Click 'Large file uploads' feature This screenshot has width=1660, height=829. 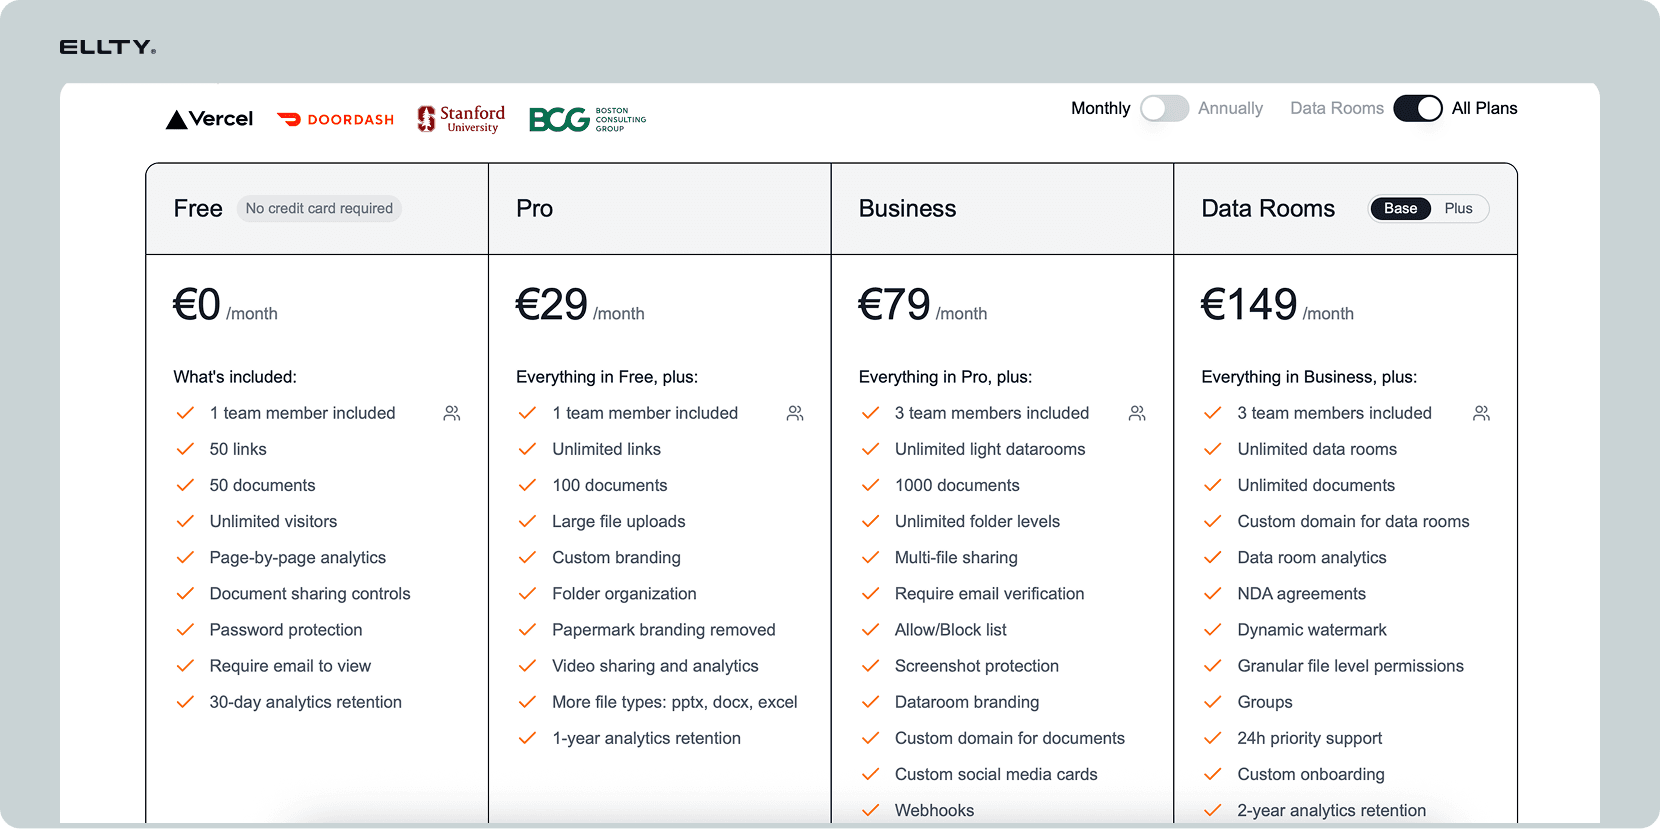tap(618, 521)
